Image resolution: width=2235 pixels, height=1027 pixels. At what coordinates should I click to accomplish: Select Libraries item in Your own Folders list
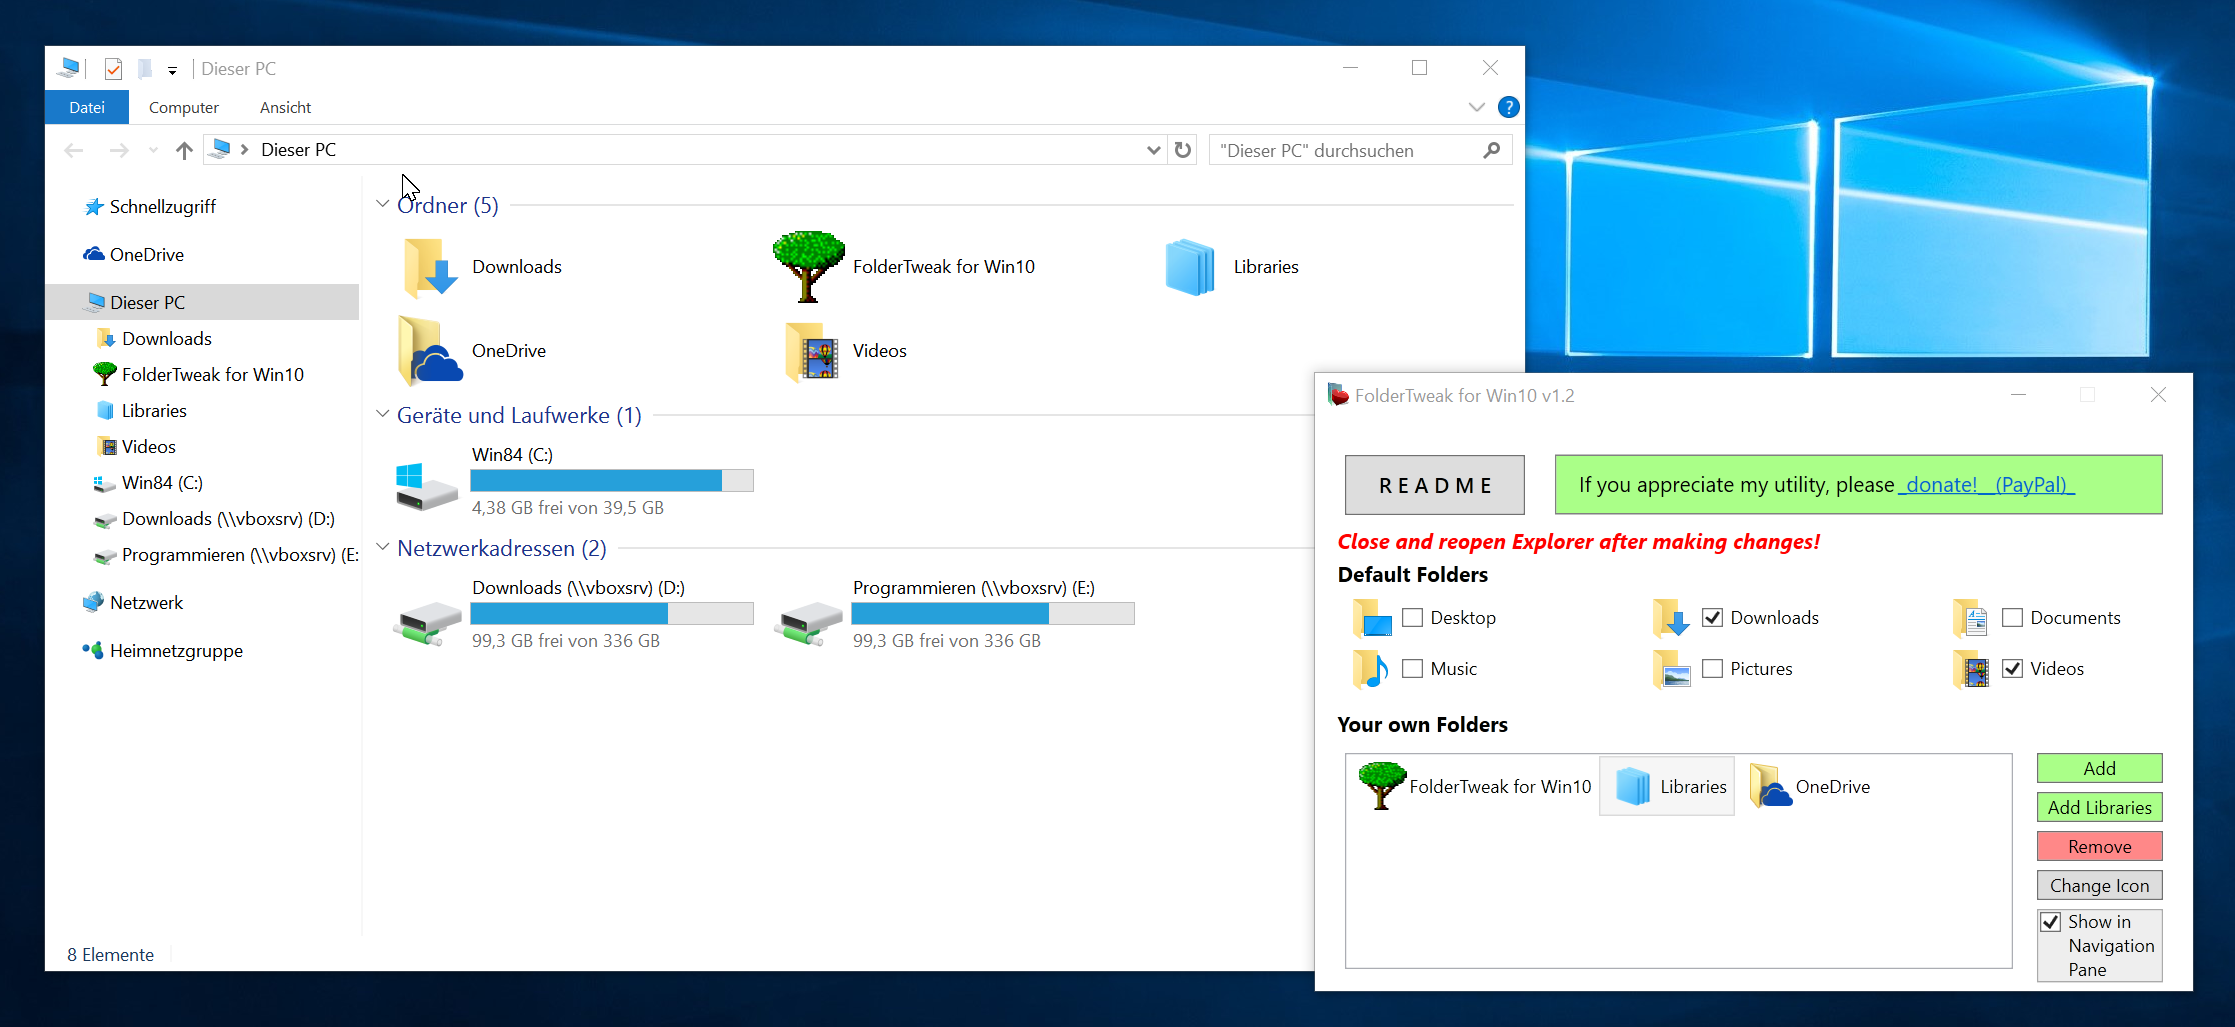(1667, 786)
